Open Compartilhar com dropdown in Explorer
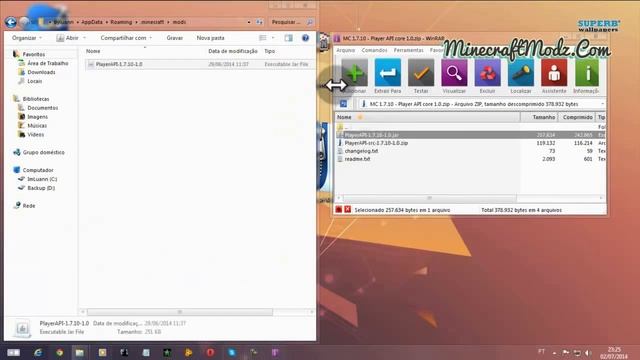Screen dimensions: 640x360 (126, 38)
